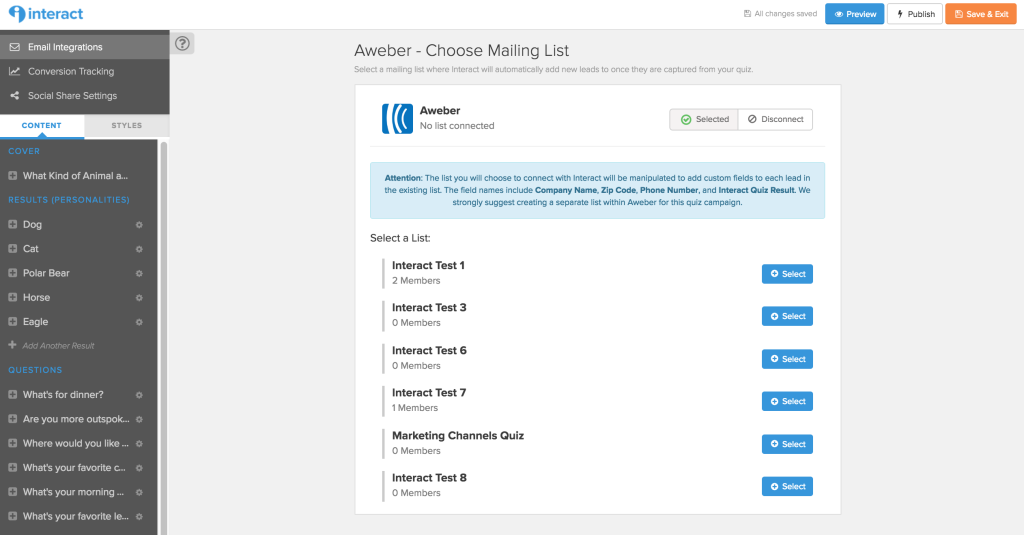
Task: Expand the What Kind of Animal cover item
Action: tap(12, 176)
